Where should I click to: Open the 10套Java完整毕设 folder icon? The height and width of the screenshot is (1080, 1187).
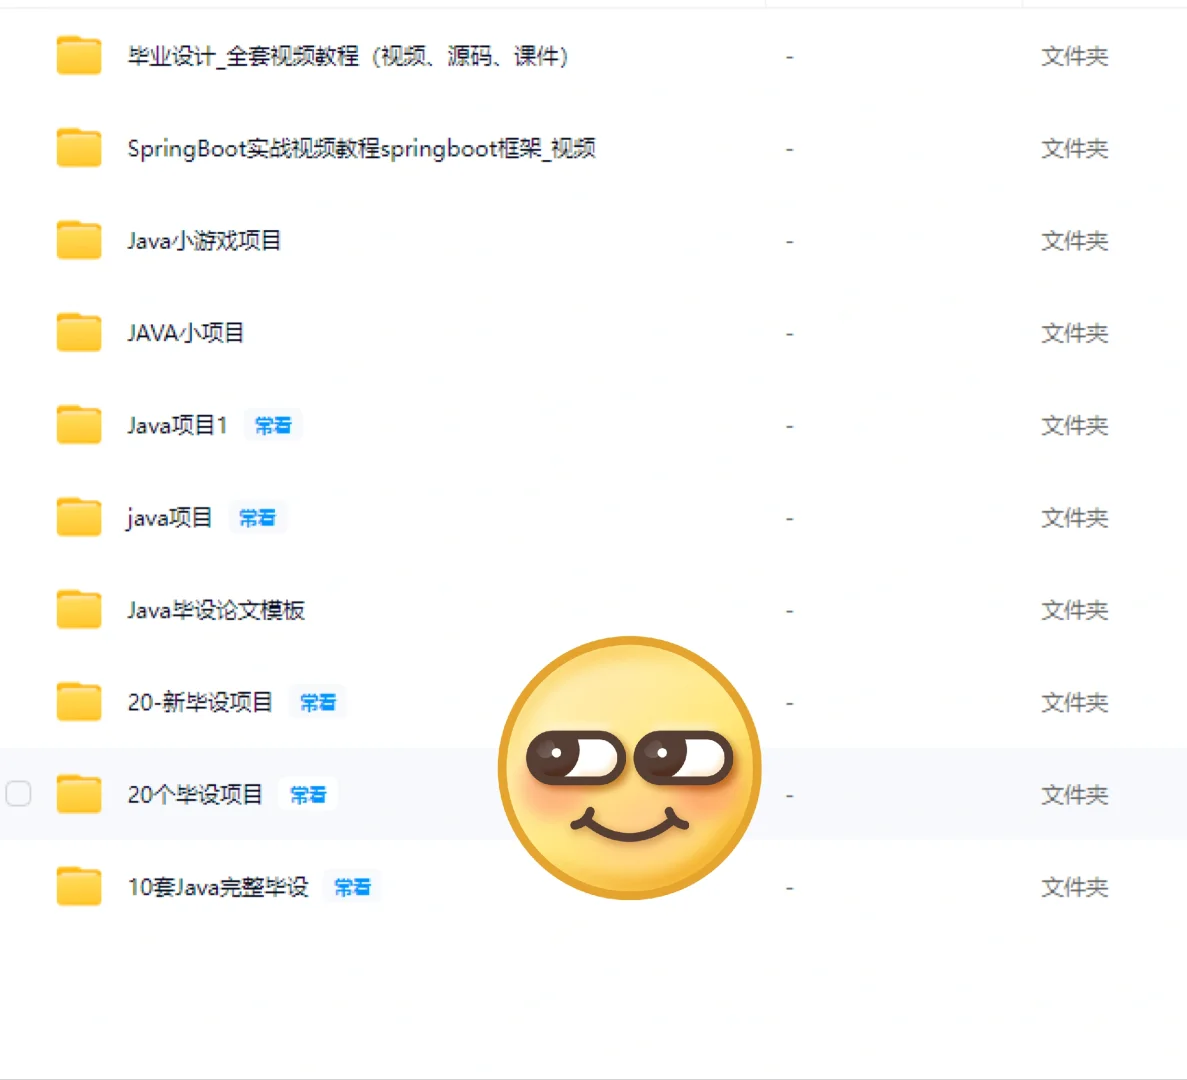[x=78, y=887]
